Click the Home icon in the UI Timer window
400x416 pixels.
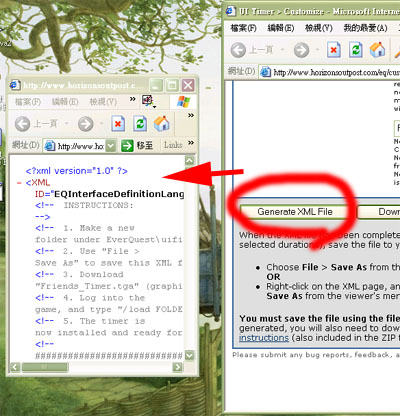point(378,50)
